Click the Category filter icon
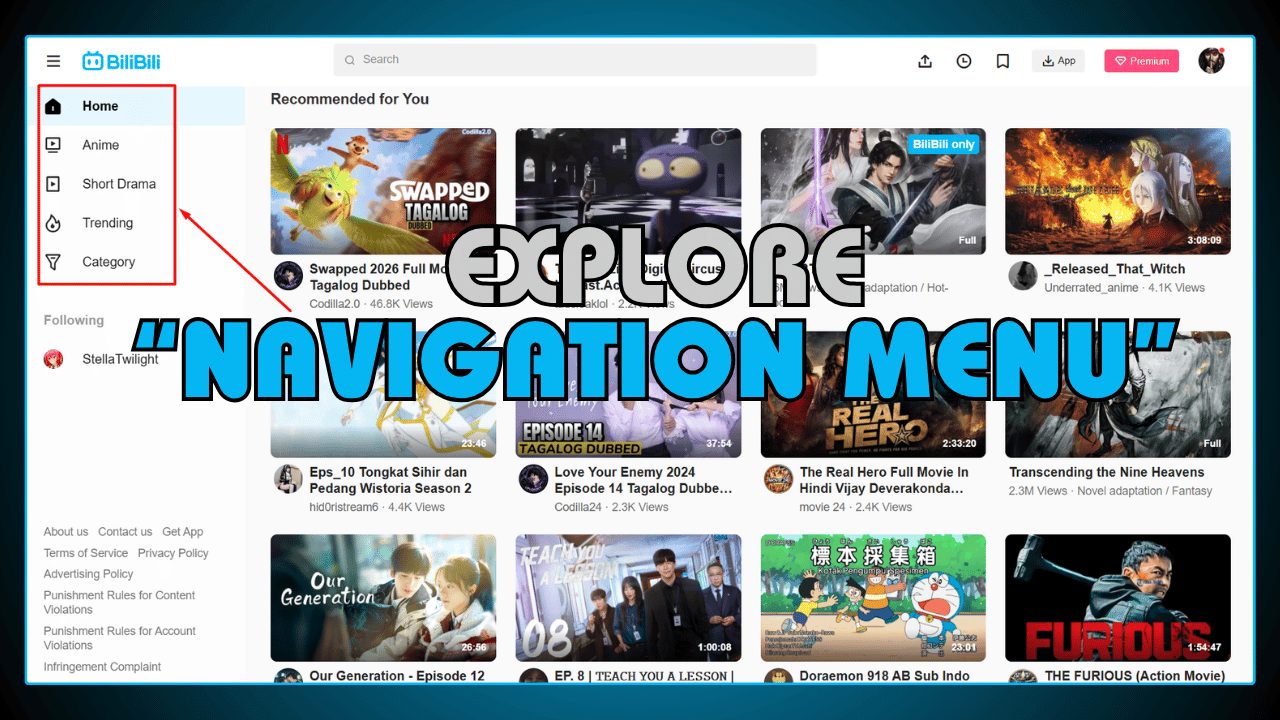The image size is (1280, 720). point(53,262)
